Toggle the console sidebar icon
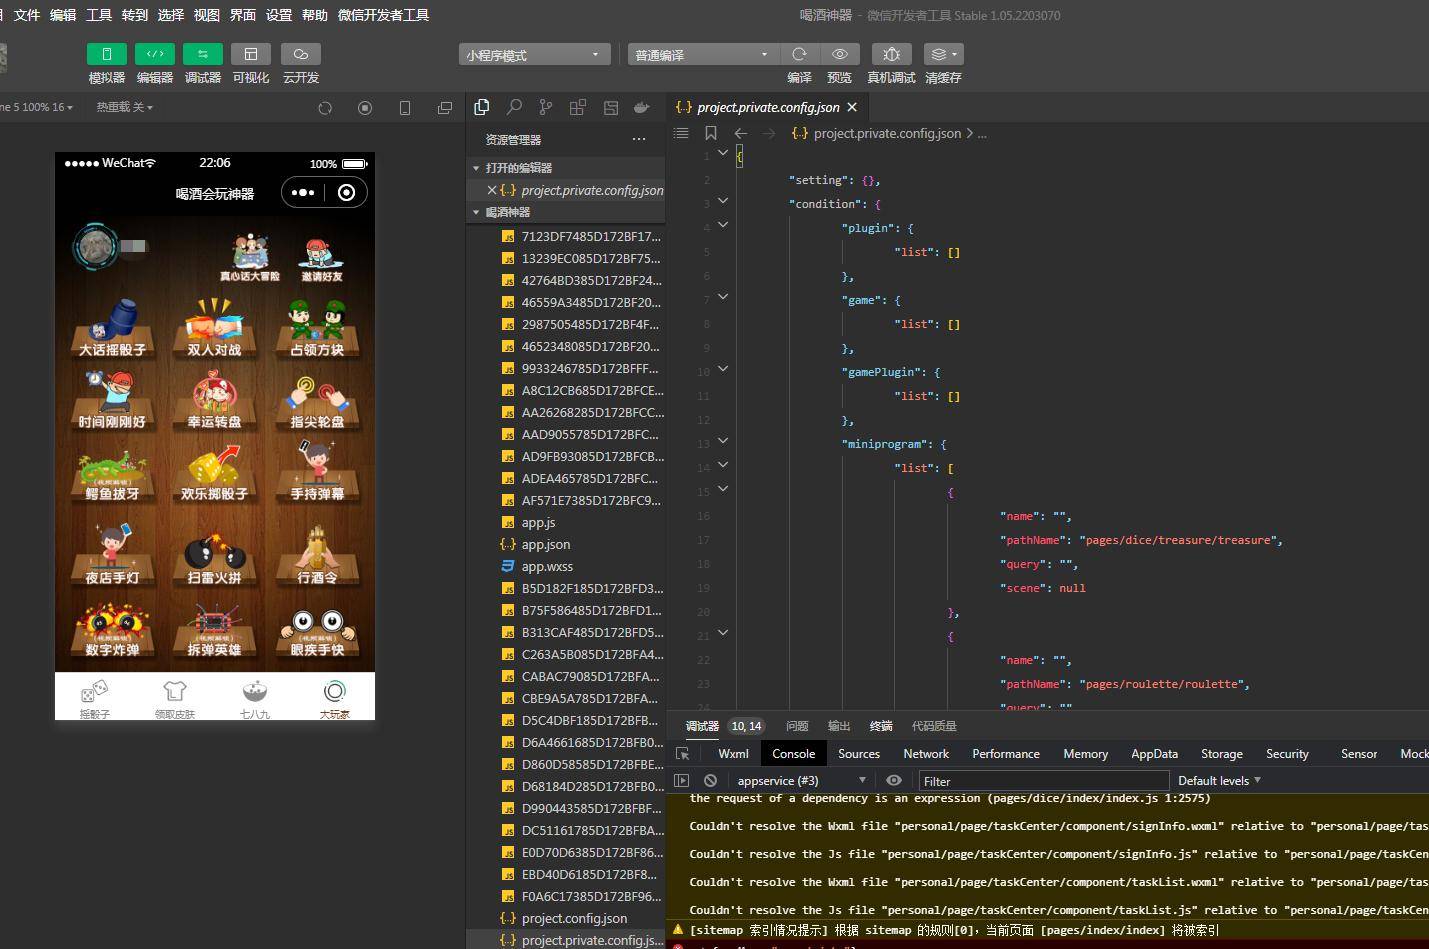Viewport: 1429px width, 949px height. (682, 781)
